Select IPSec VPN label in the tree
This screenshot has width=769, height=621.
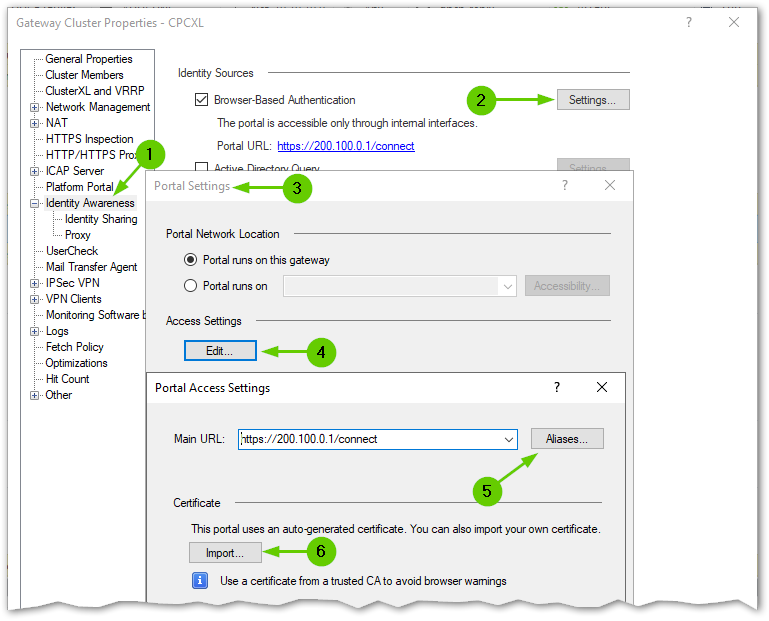[73, 283]
